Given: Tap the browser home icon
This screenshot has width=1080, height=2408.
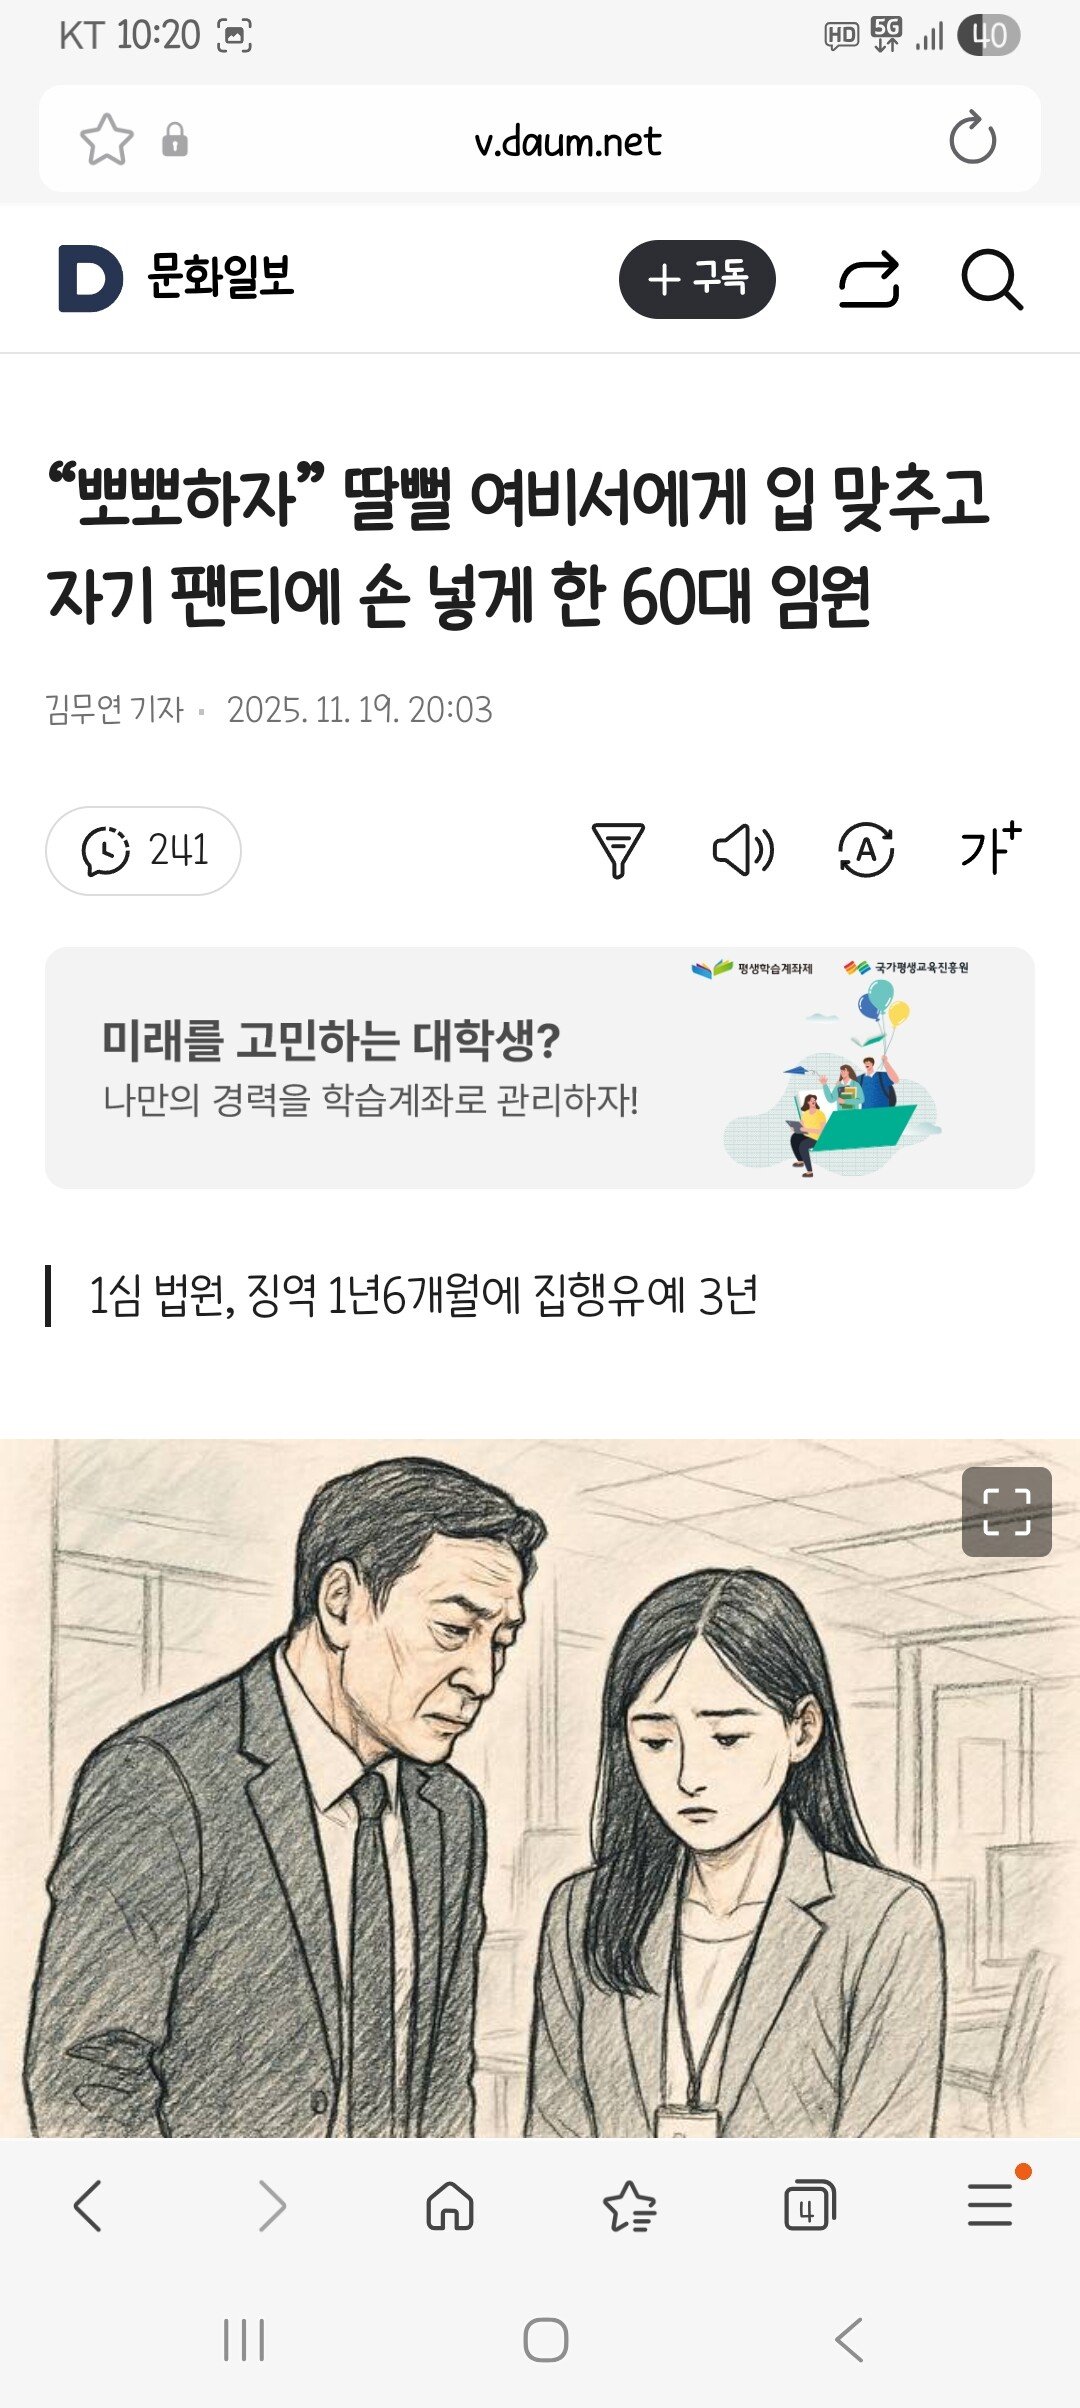Looking at the screenshot, I should [x=450, y=2206].
